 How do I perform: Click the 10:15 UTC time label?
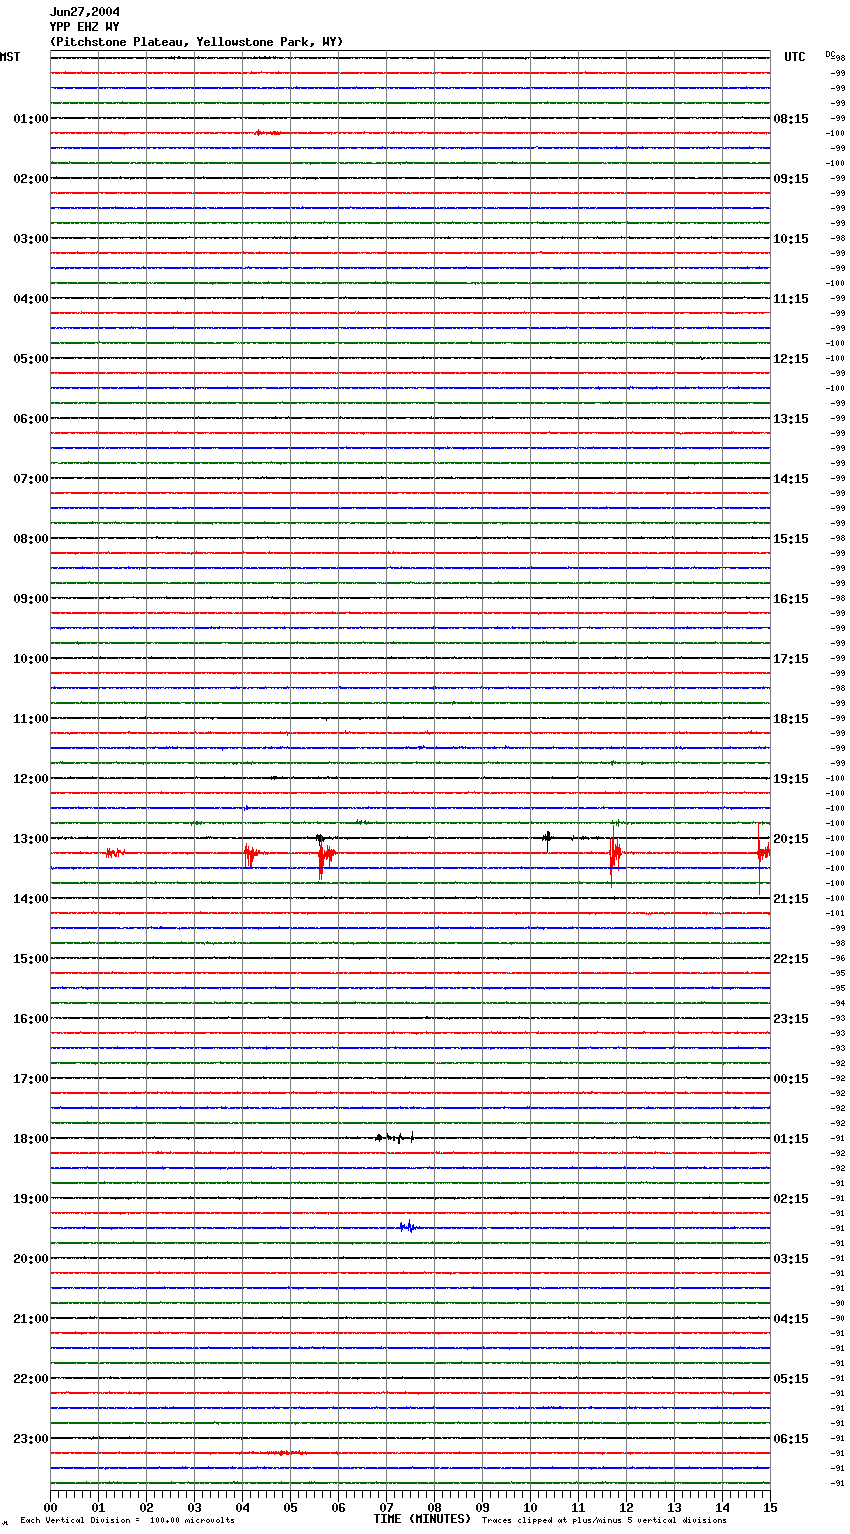pyautogui.click(x=791, y=239)
